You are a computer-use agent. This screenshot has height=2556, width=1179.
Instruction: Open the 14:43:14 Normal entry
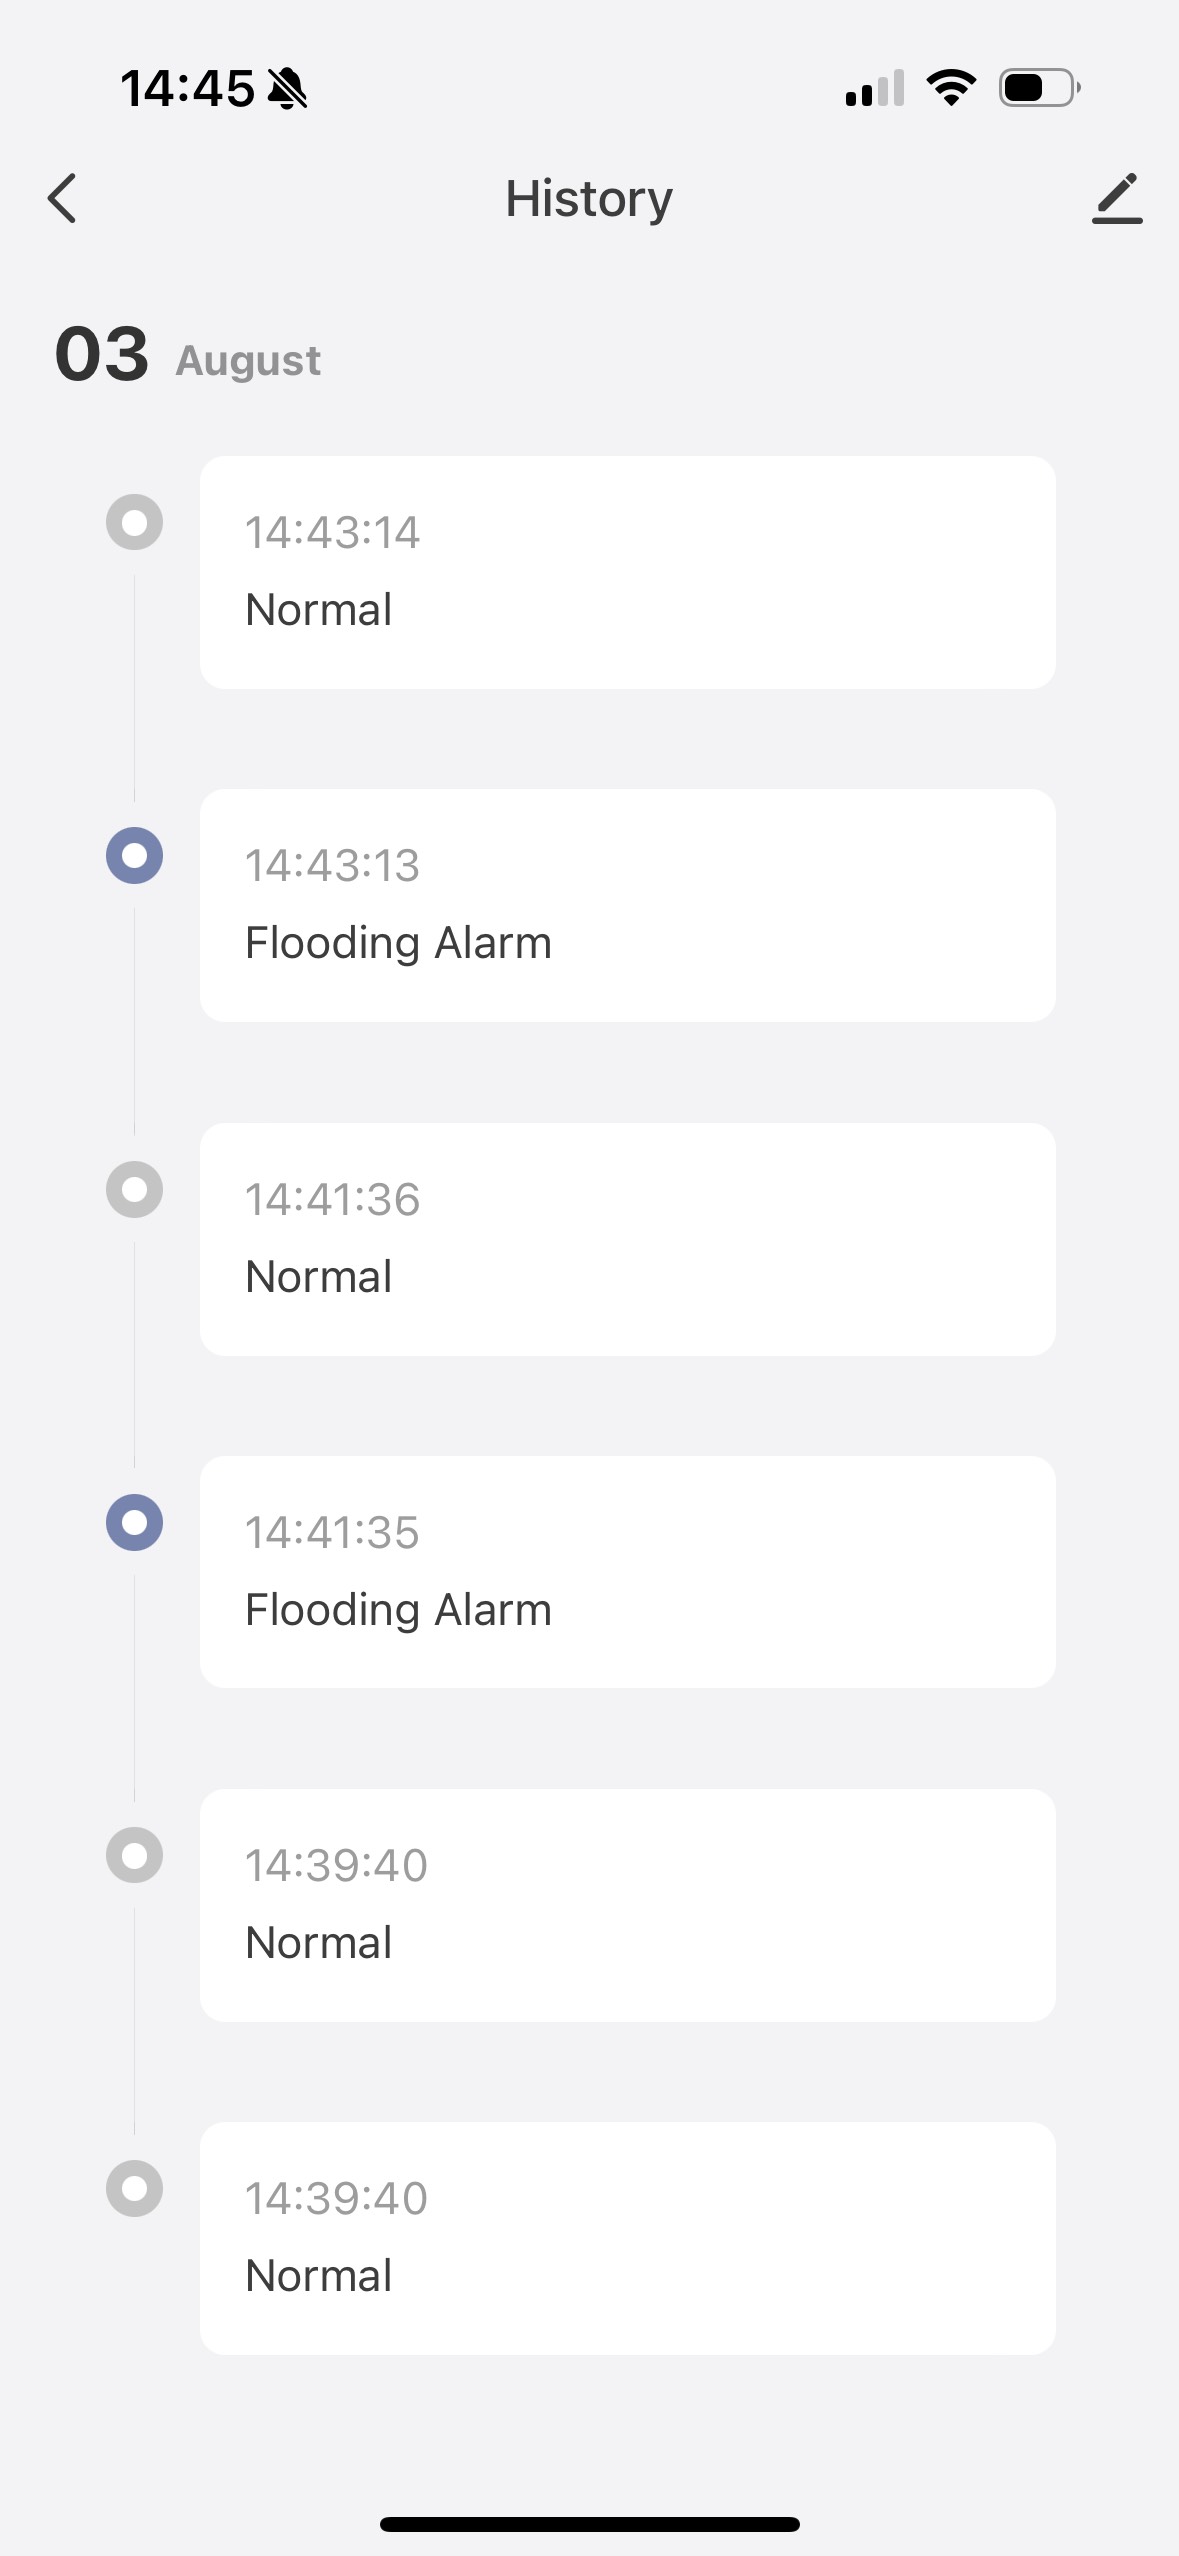[627, 572]
